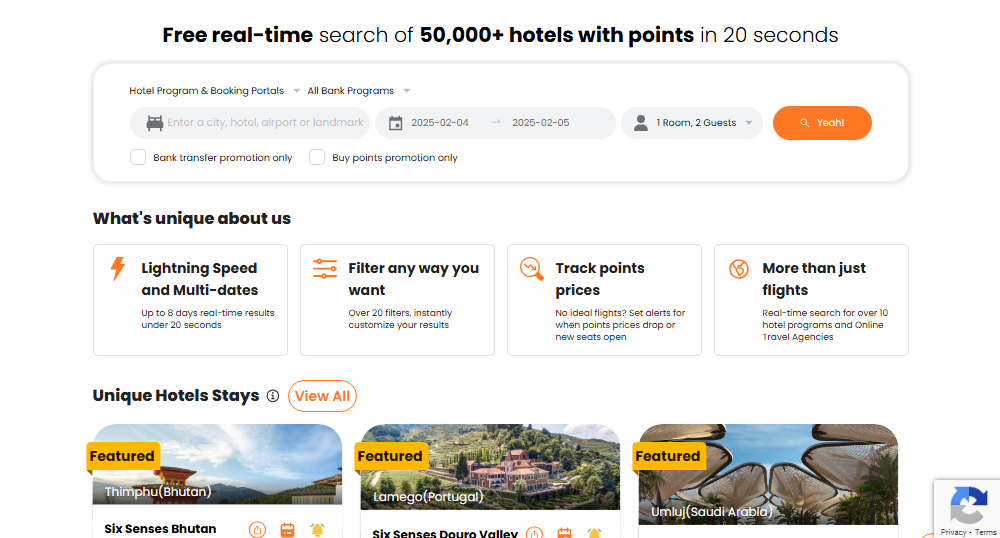
Task: Open the reCAPTCHA Privacy link
Action: click(953, 532)
